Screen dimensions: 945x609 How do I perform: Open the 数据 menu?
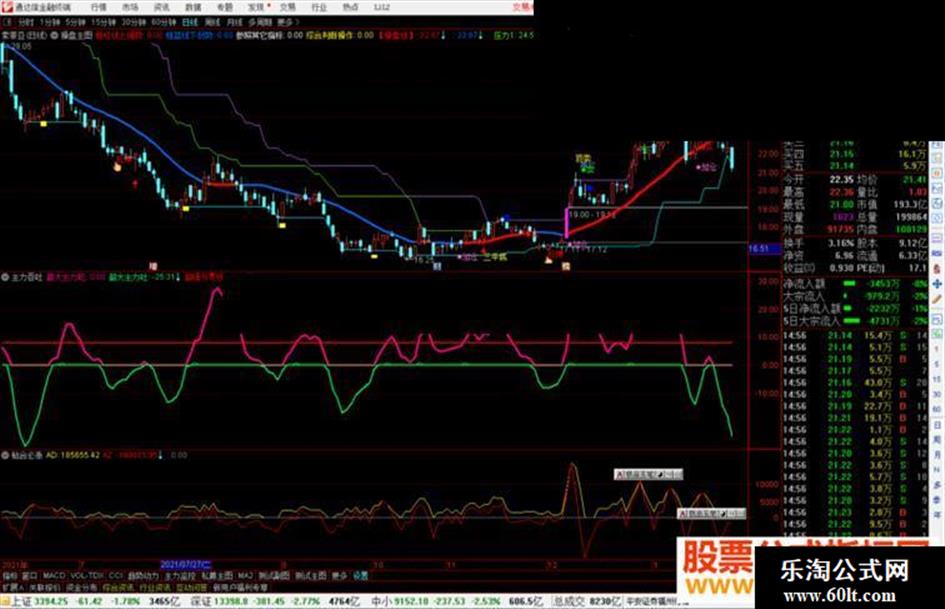point(193,7)
